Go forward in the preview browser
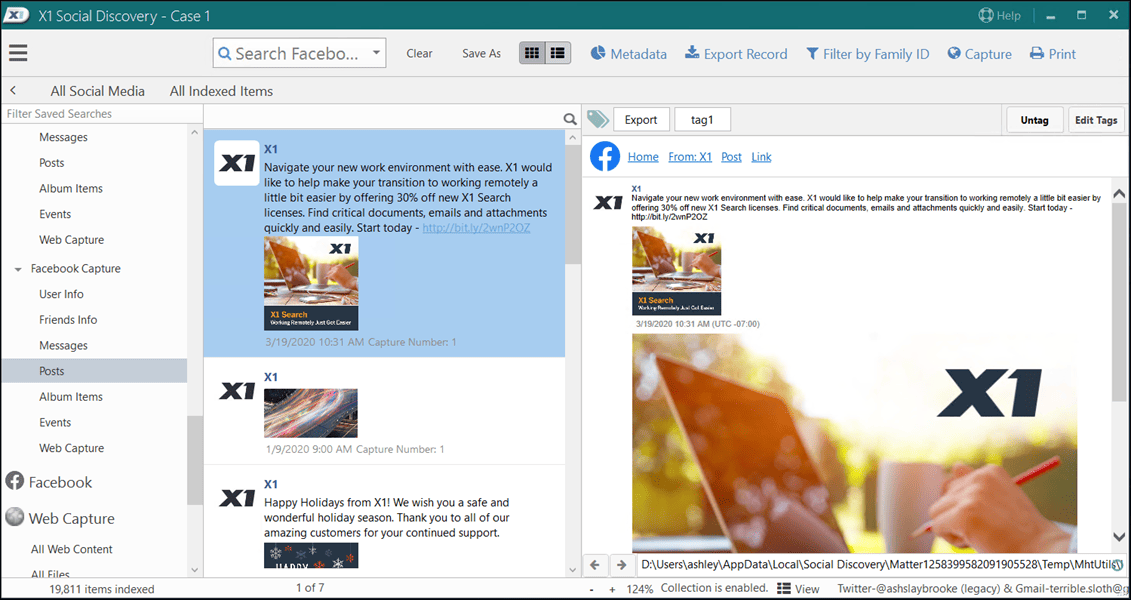The width and height of the screenshot is (1131, 600). point(621,564)
